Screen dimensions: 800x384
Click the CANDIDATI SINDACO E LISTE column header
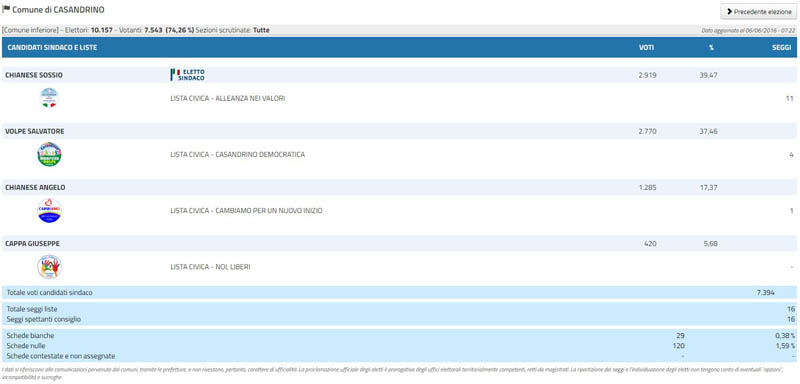(x=53, y=47)
